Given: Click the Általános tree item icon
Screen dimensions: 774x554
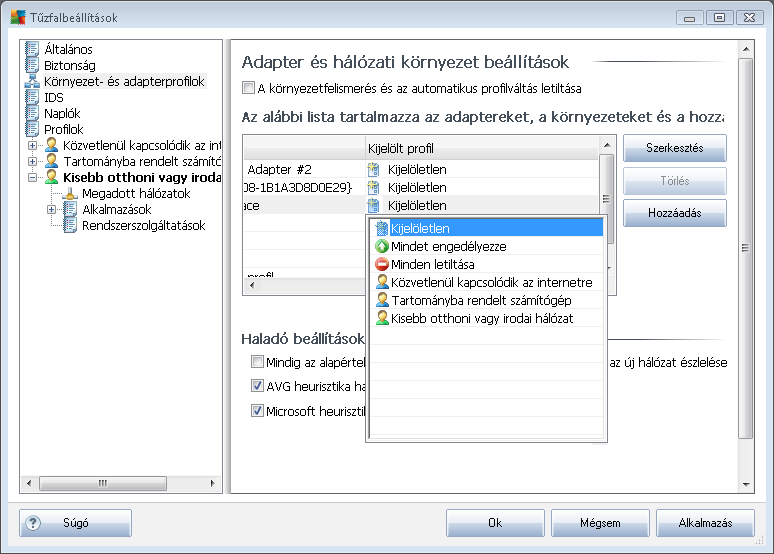Looking at the screenshot, I should click(x=32, y=49).
